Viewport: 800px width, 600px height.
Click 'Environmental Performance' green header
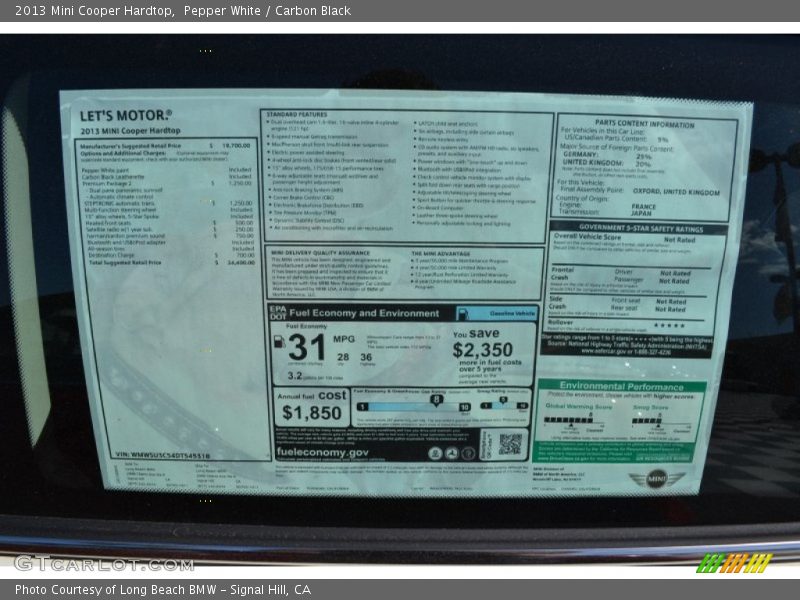click(621, 386)
